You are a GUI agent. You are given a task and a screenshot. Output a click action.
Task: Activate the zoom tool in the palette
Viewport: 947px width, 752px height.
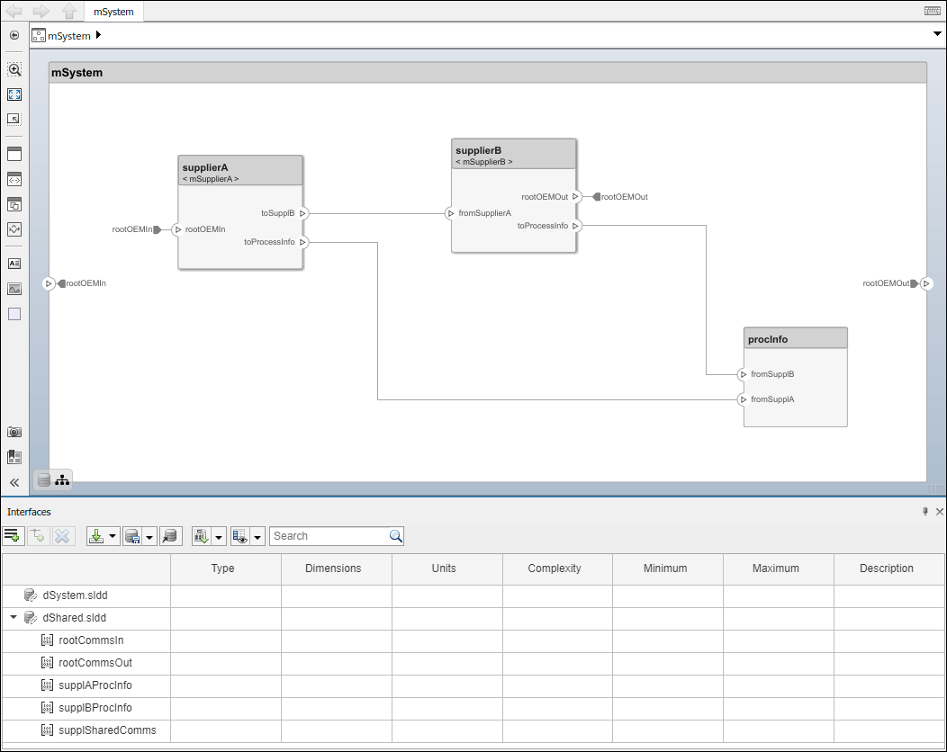click(14, 70)
